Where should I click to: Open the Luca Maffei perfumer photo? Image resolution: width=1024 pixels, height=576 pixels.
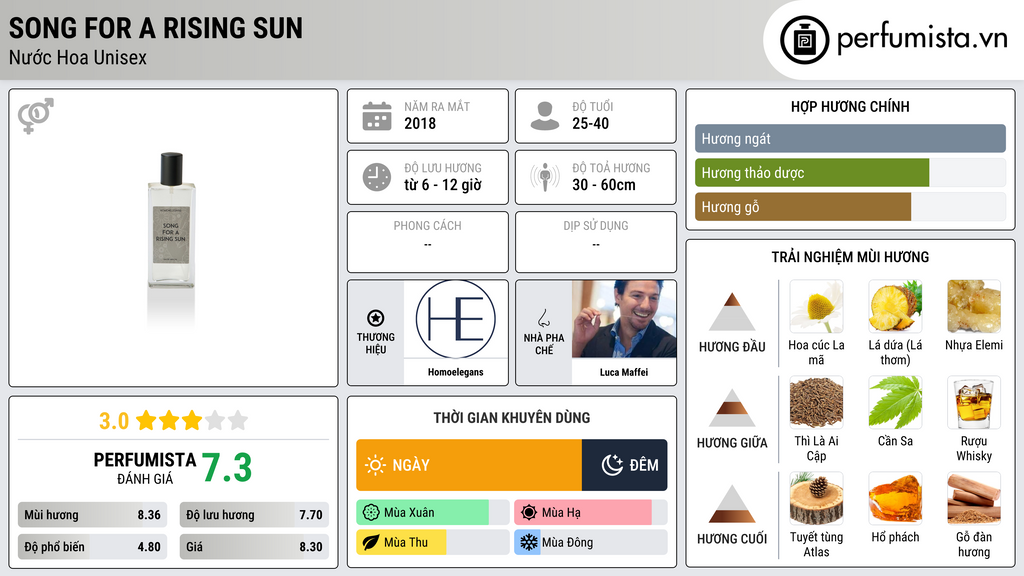[624, 319]
